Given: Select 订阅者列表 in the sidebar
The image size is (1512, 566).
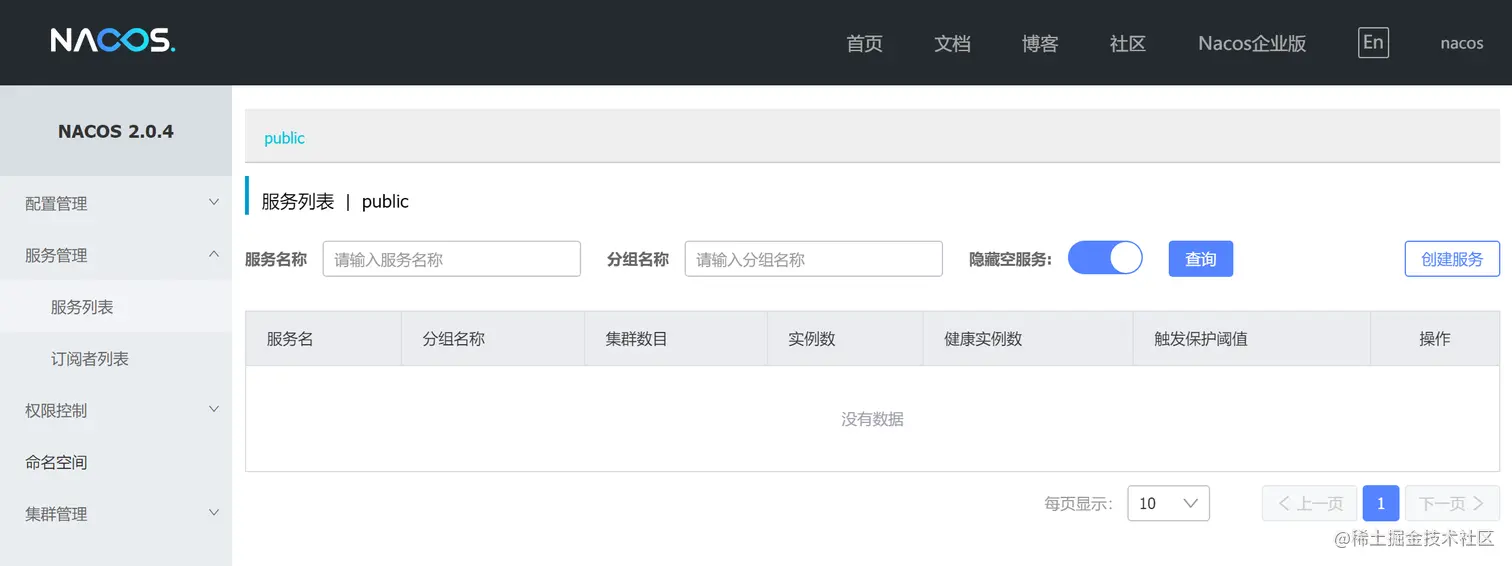Looking at the screenshot, I should point(116,358).
